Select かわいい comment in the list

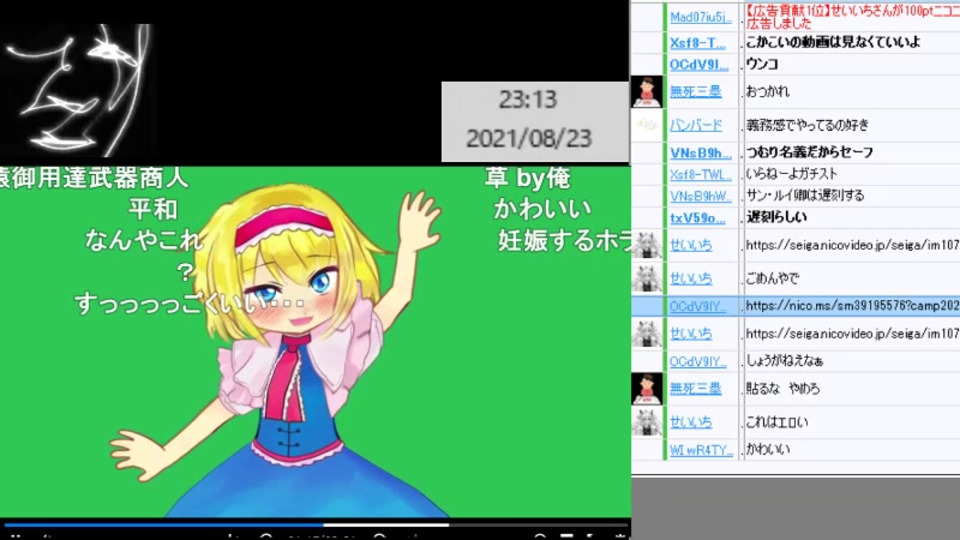pos(768,450)
